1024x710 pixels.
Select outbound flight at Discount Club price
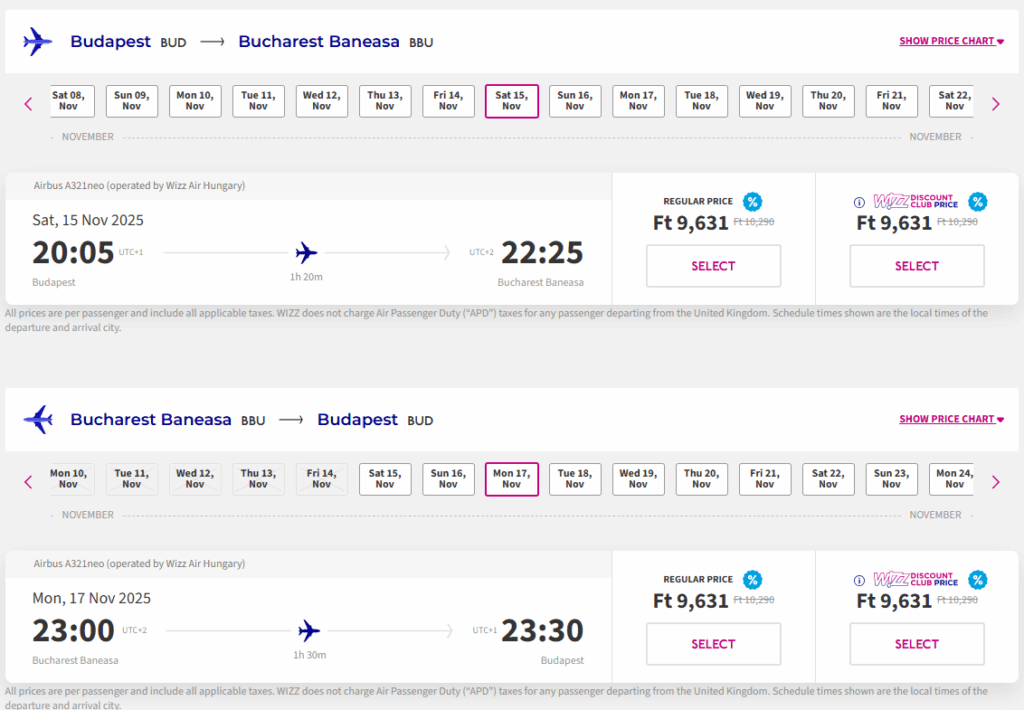click(916, 266)
